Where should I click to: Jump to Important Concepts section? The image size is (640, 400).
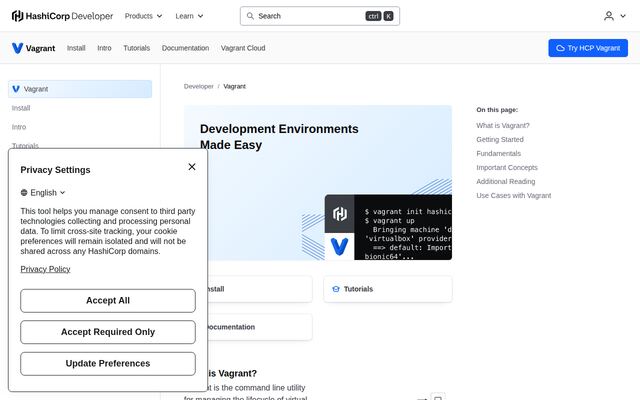coord(507,168)
